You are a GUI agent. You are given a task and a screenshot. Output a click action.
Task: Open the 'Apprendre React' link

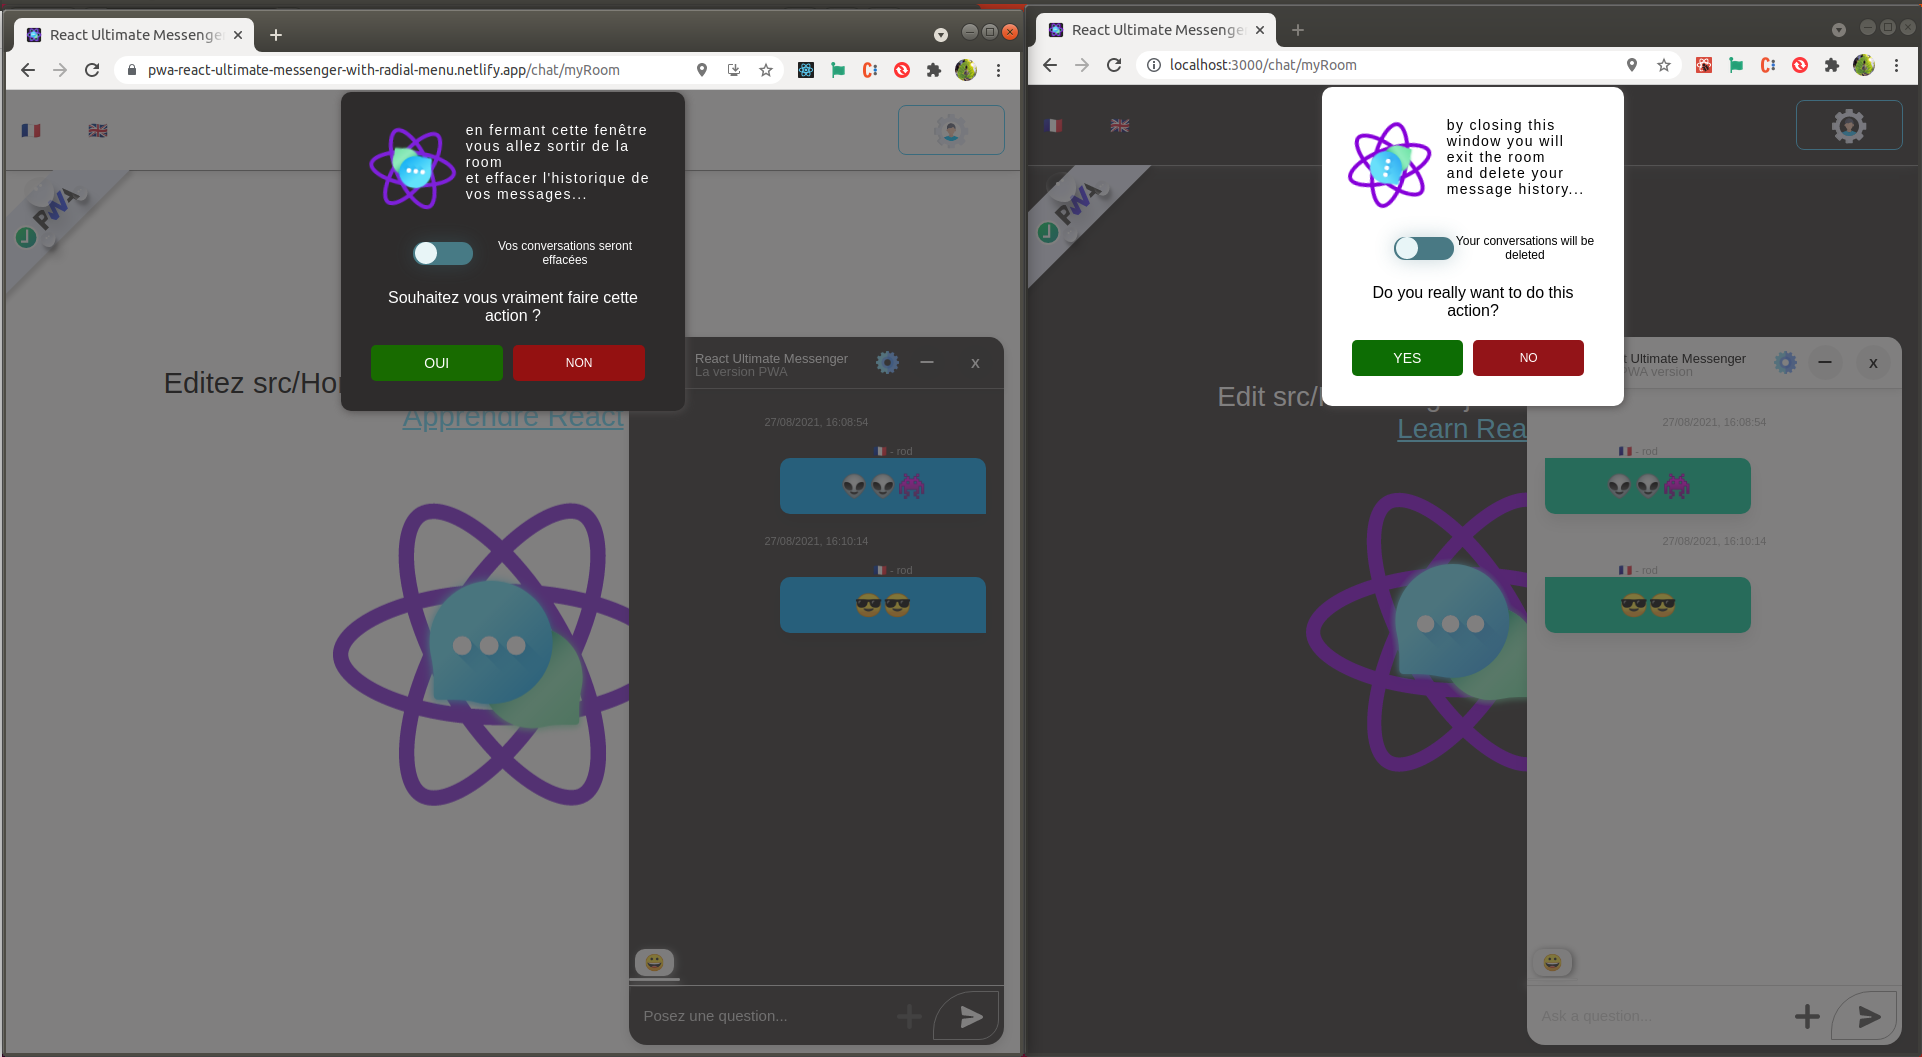click(x=513, y=418)
